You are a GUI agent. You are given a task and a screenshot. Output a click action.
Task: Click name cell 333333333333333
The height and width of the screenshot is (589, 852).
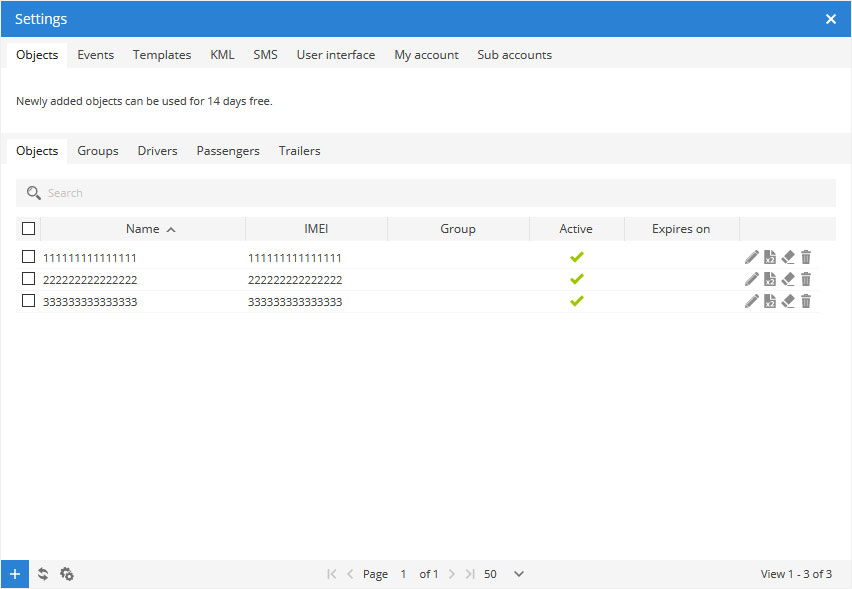point(90,302)
